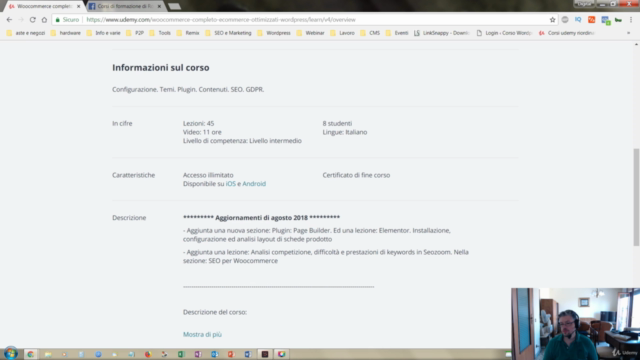Expand description with 'Mostra di più'

(202, 334)
